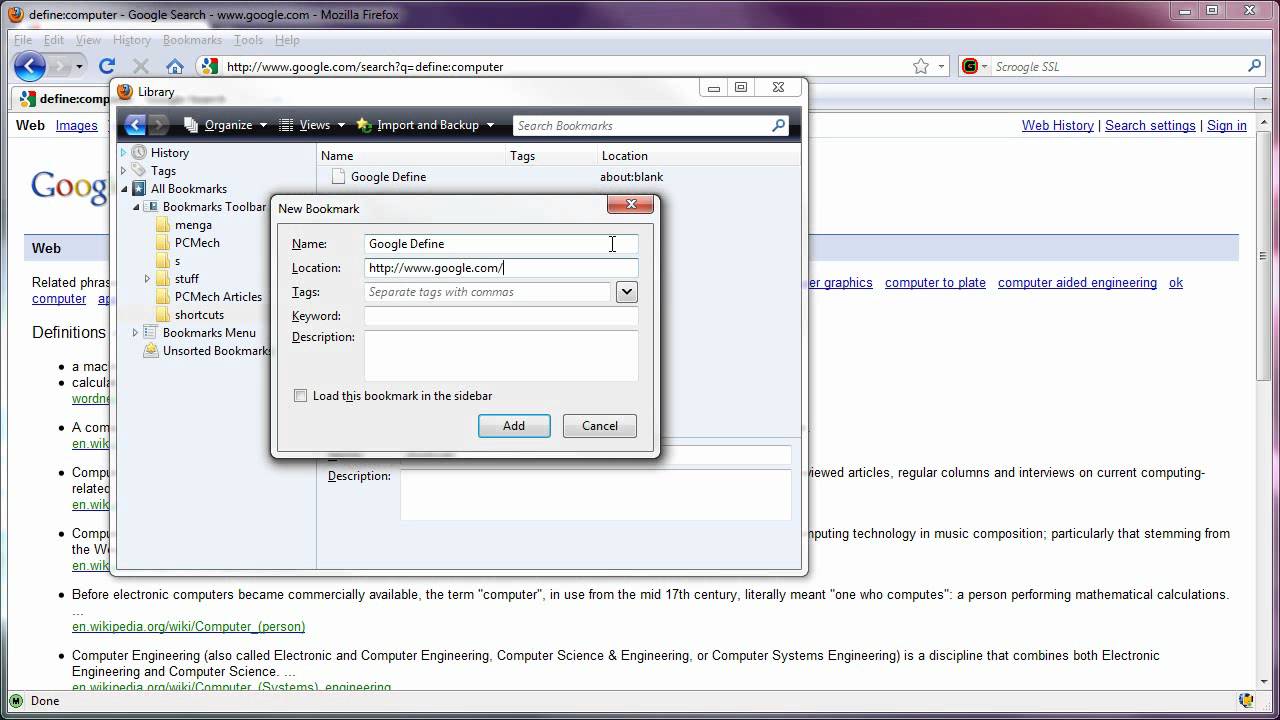Open the History menu

click(132, 40)
